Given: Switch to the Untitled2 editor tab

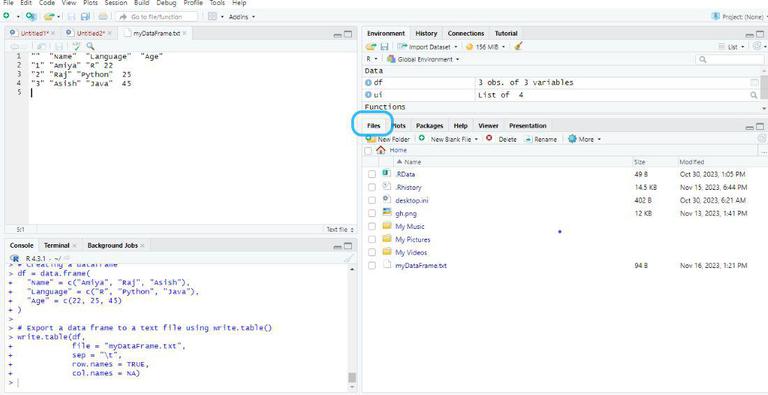Looking at the screenshot, I should click(x=91, y=33).
